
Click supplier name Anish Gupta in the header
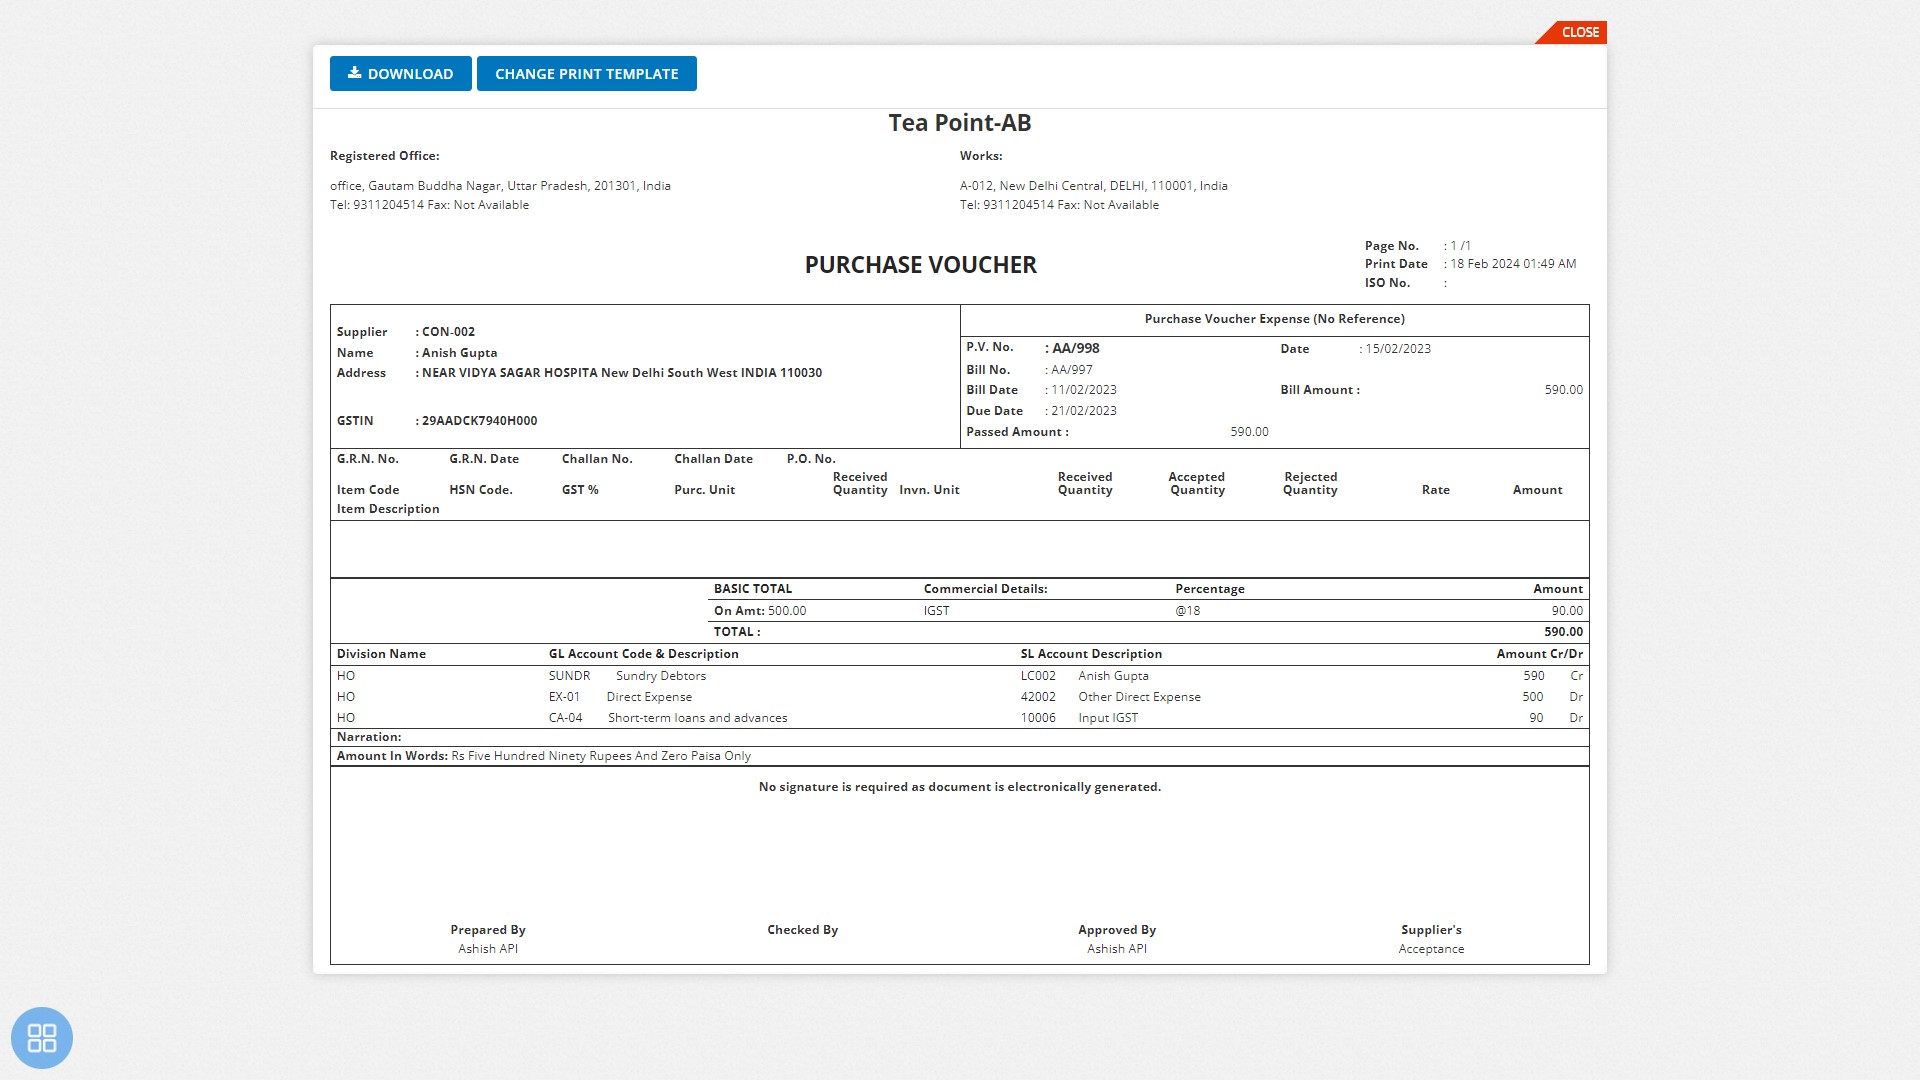pyautogui.click(x=459, y=353)
